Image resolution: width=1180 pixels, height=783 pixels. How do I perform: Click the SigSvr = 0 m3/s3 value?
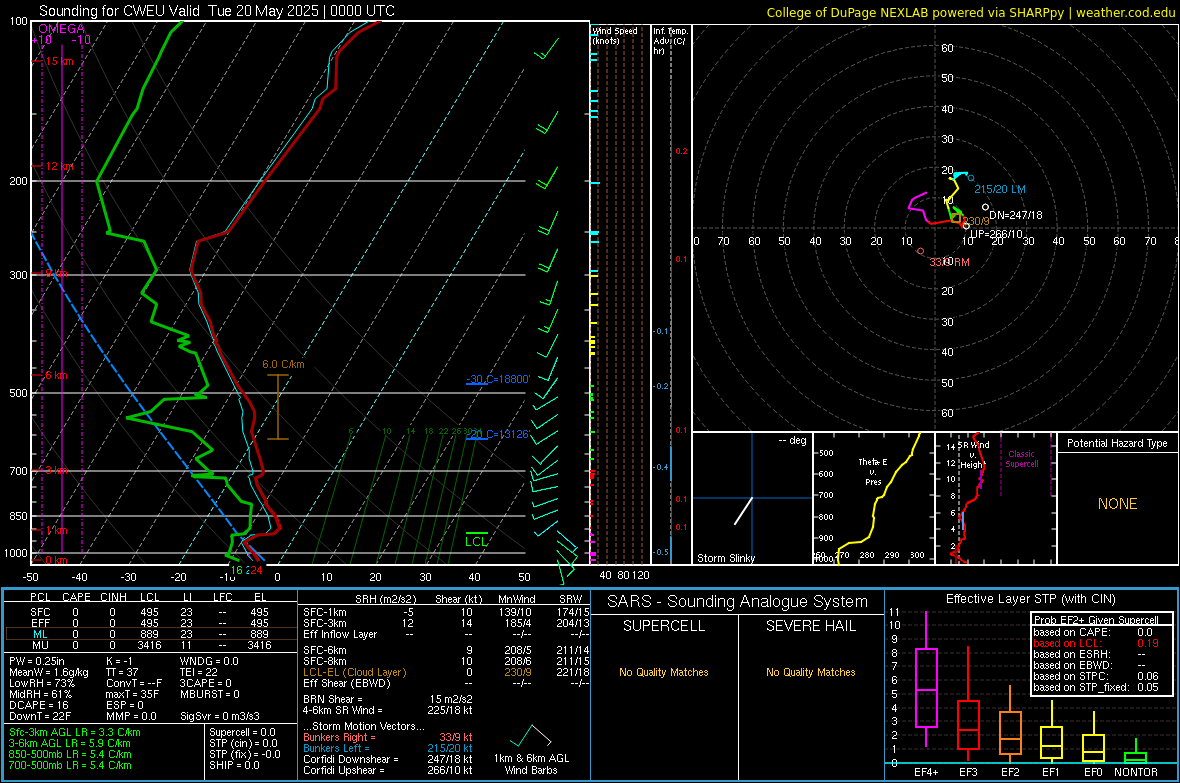click(220, 716)
